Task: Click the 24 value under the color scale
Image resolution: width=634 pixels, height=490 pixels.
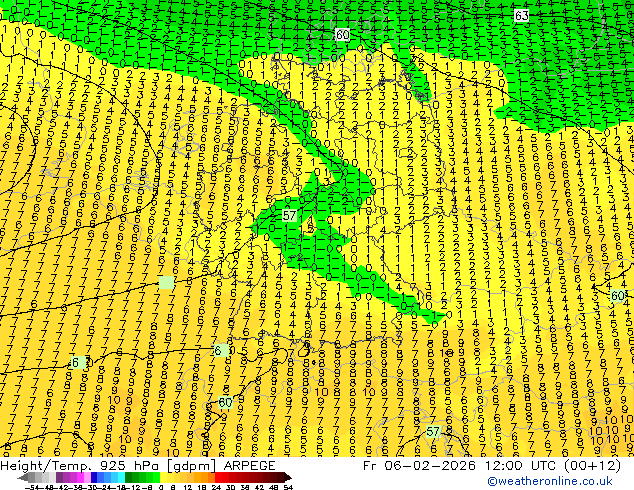Action: pos(216,487)
